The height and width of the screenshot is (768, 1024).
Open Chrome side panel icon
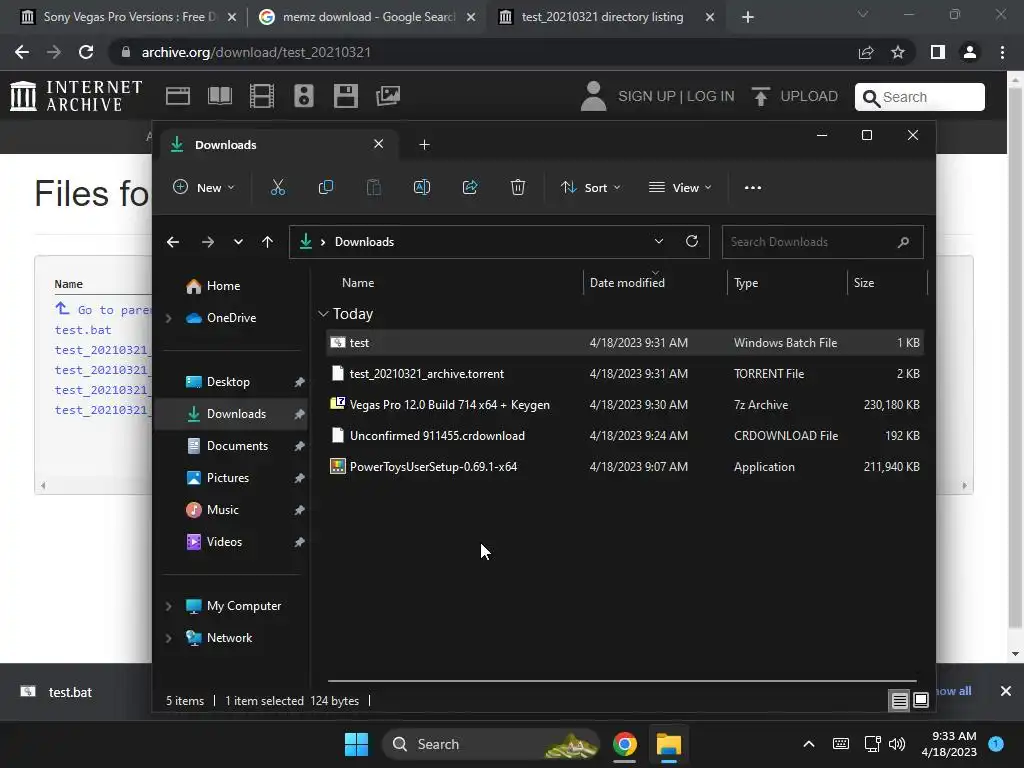(938, 52)
